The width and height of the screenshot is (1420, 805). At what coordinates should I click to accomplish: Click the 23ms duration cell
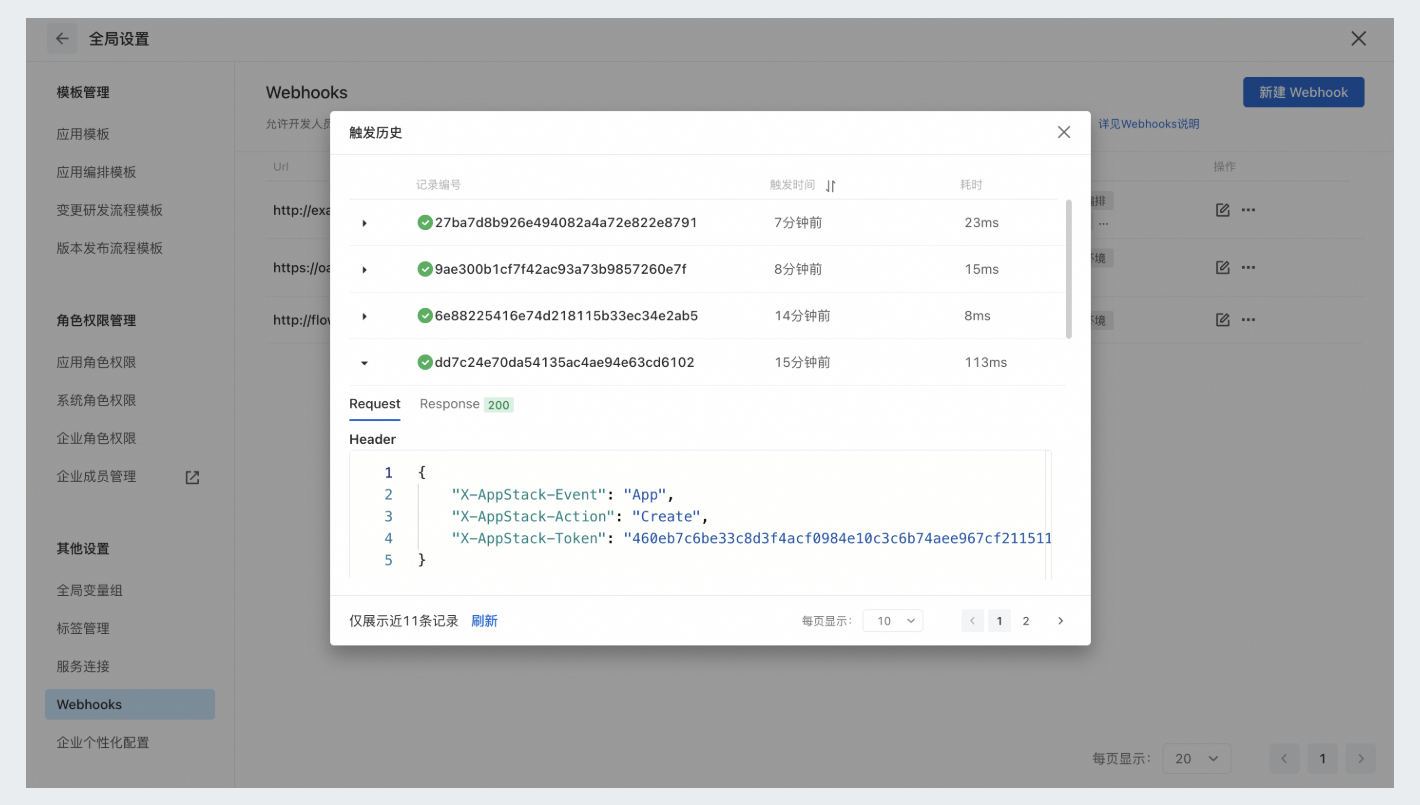click(982, 222)
